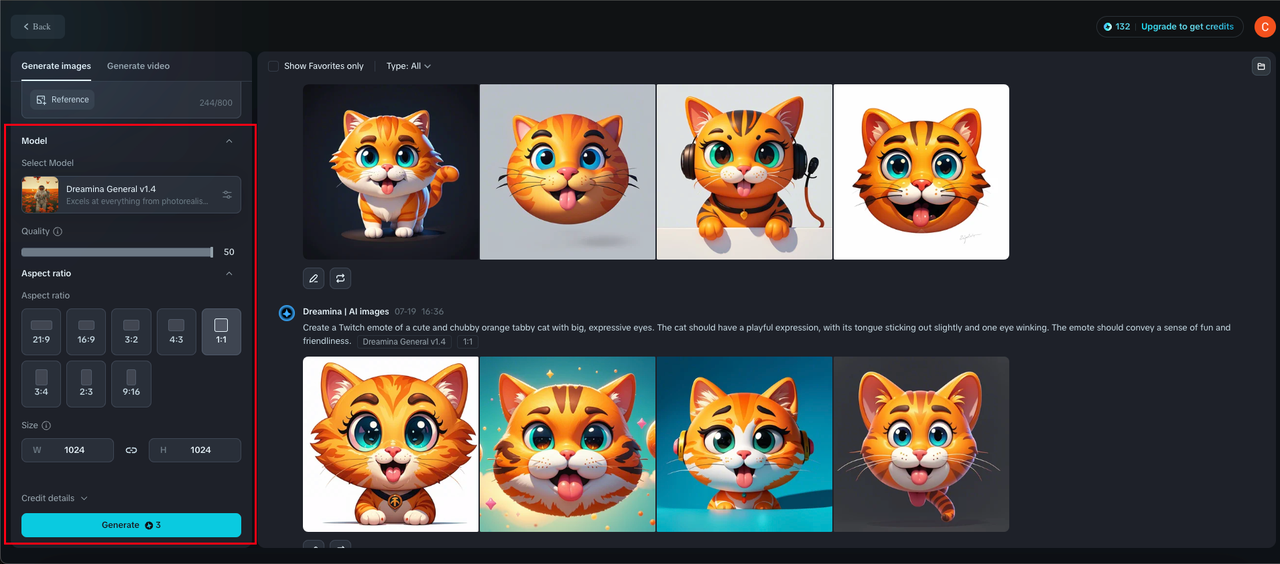Click the Generate button

coord(131,525)
